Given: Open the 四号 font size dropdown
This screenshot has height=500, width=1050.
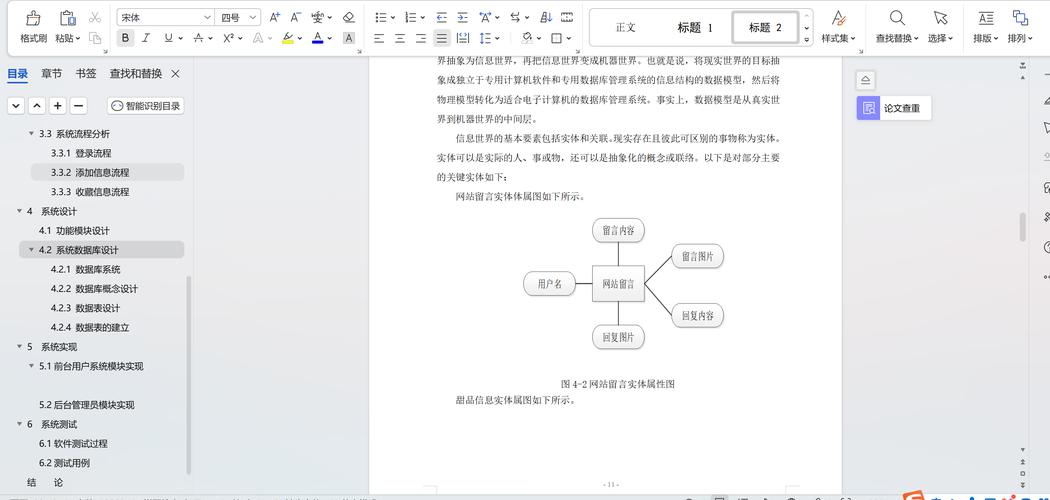Looking at the screenshot, I should [x=239, y=17].
